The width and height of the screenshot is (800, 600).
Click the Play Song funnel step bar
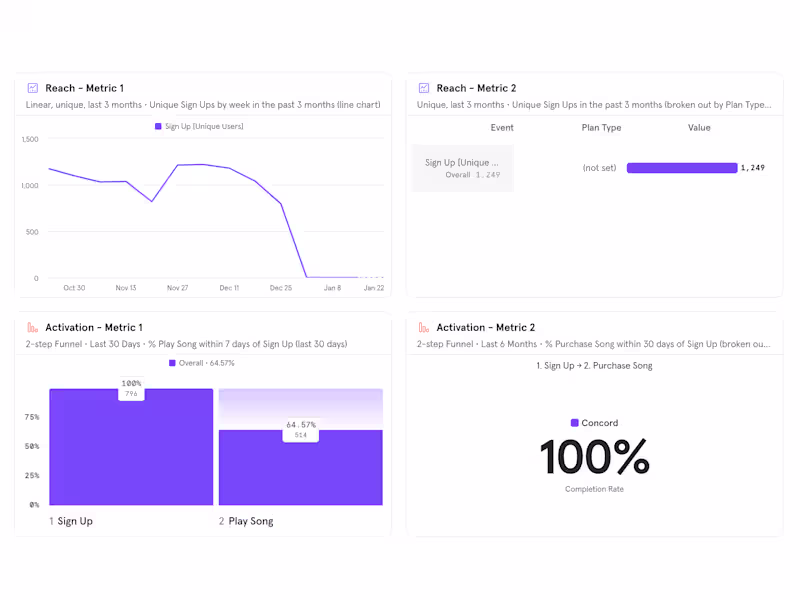(300, 467)
